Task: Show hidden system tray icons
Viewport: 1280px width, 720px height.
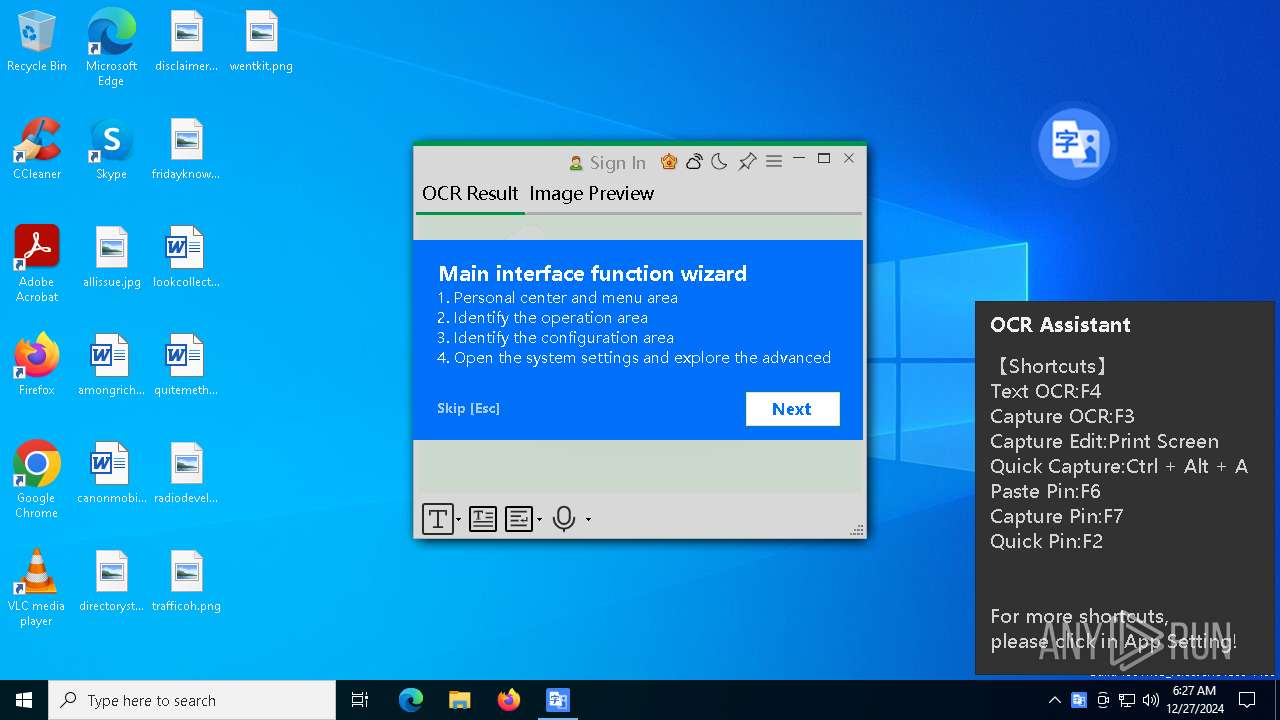Action: tap(1054, 700)
